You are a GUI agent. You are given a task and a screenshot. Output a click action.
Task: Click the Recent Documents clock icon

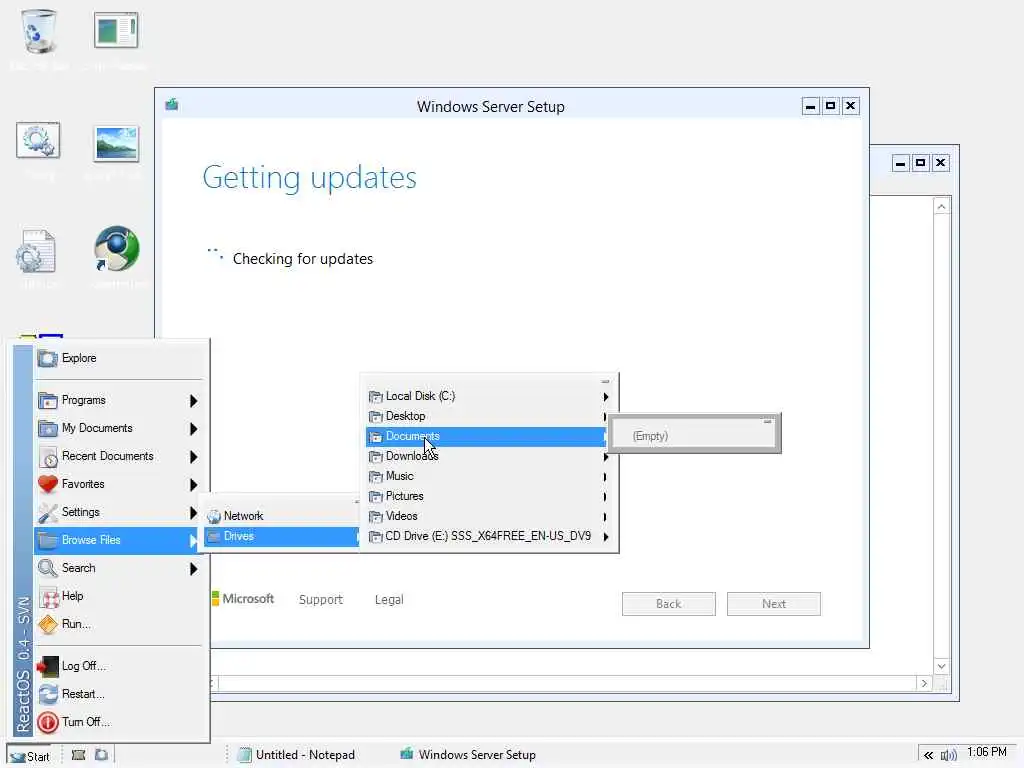coord(48,456)
